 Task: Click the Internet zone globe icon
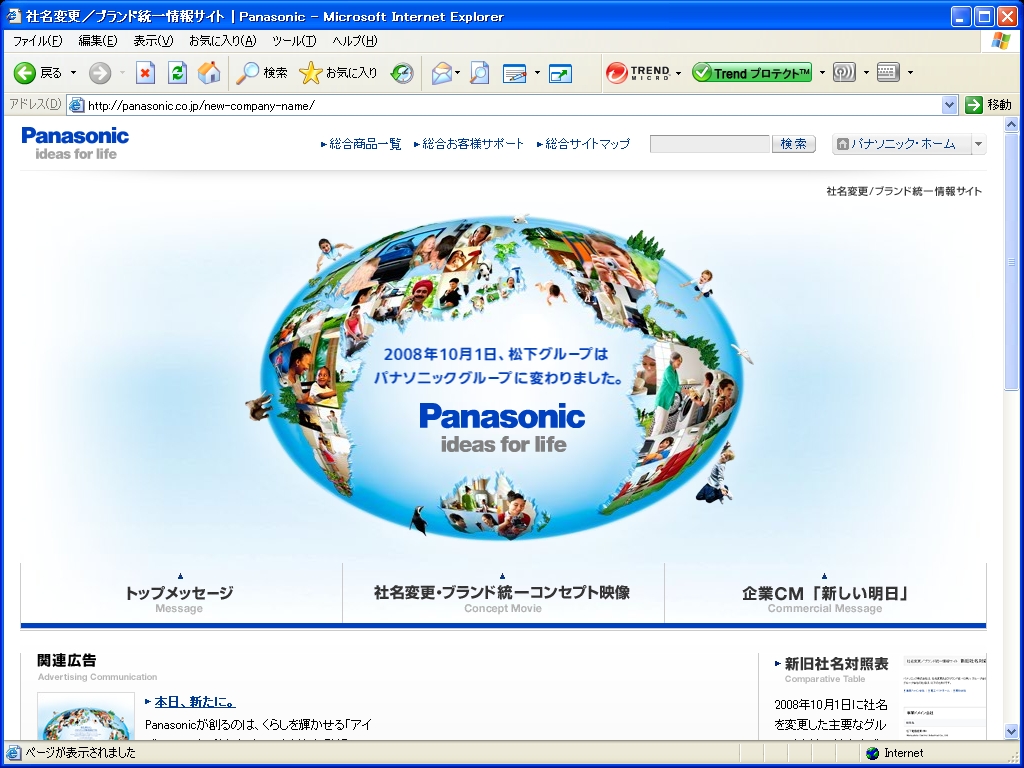pos(872,753)
